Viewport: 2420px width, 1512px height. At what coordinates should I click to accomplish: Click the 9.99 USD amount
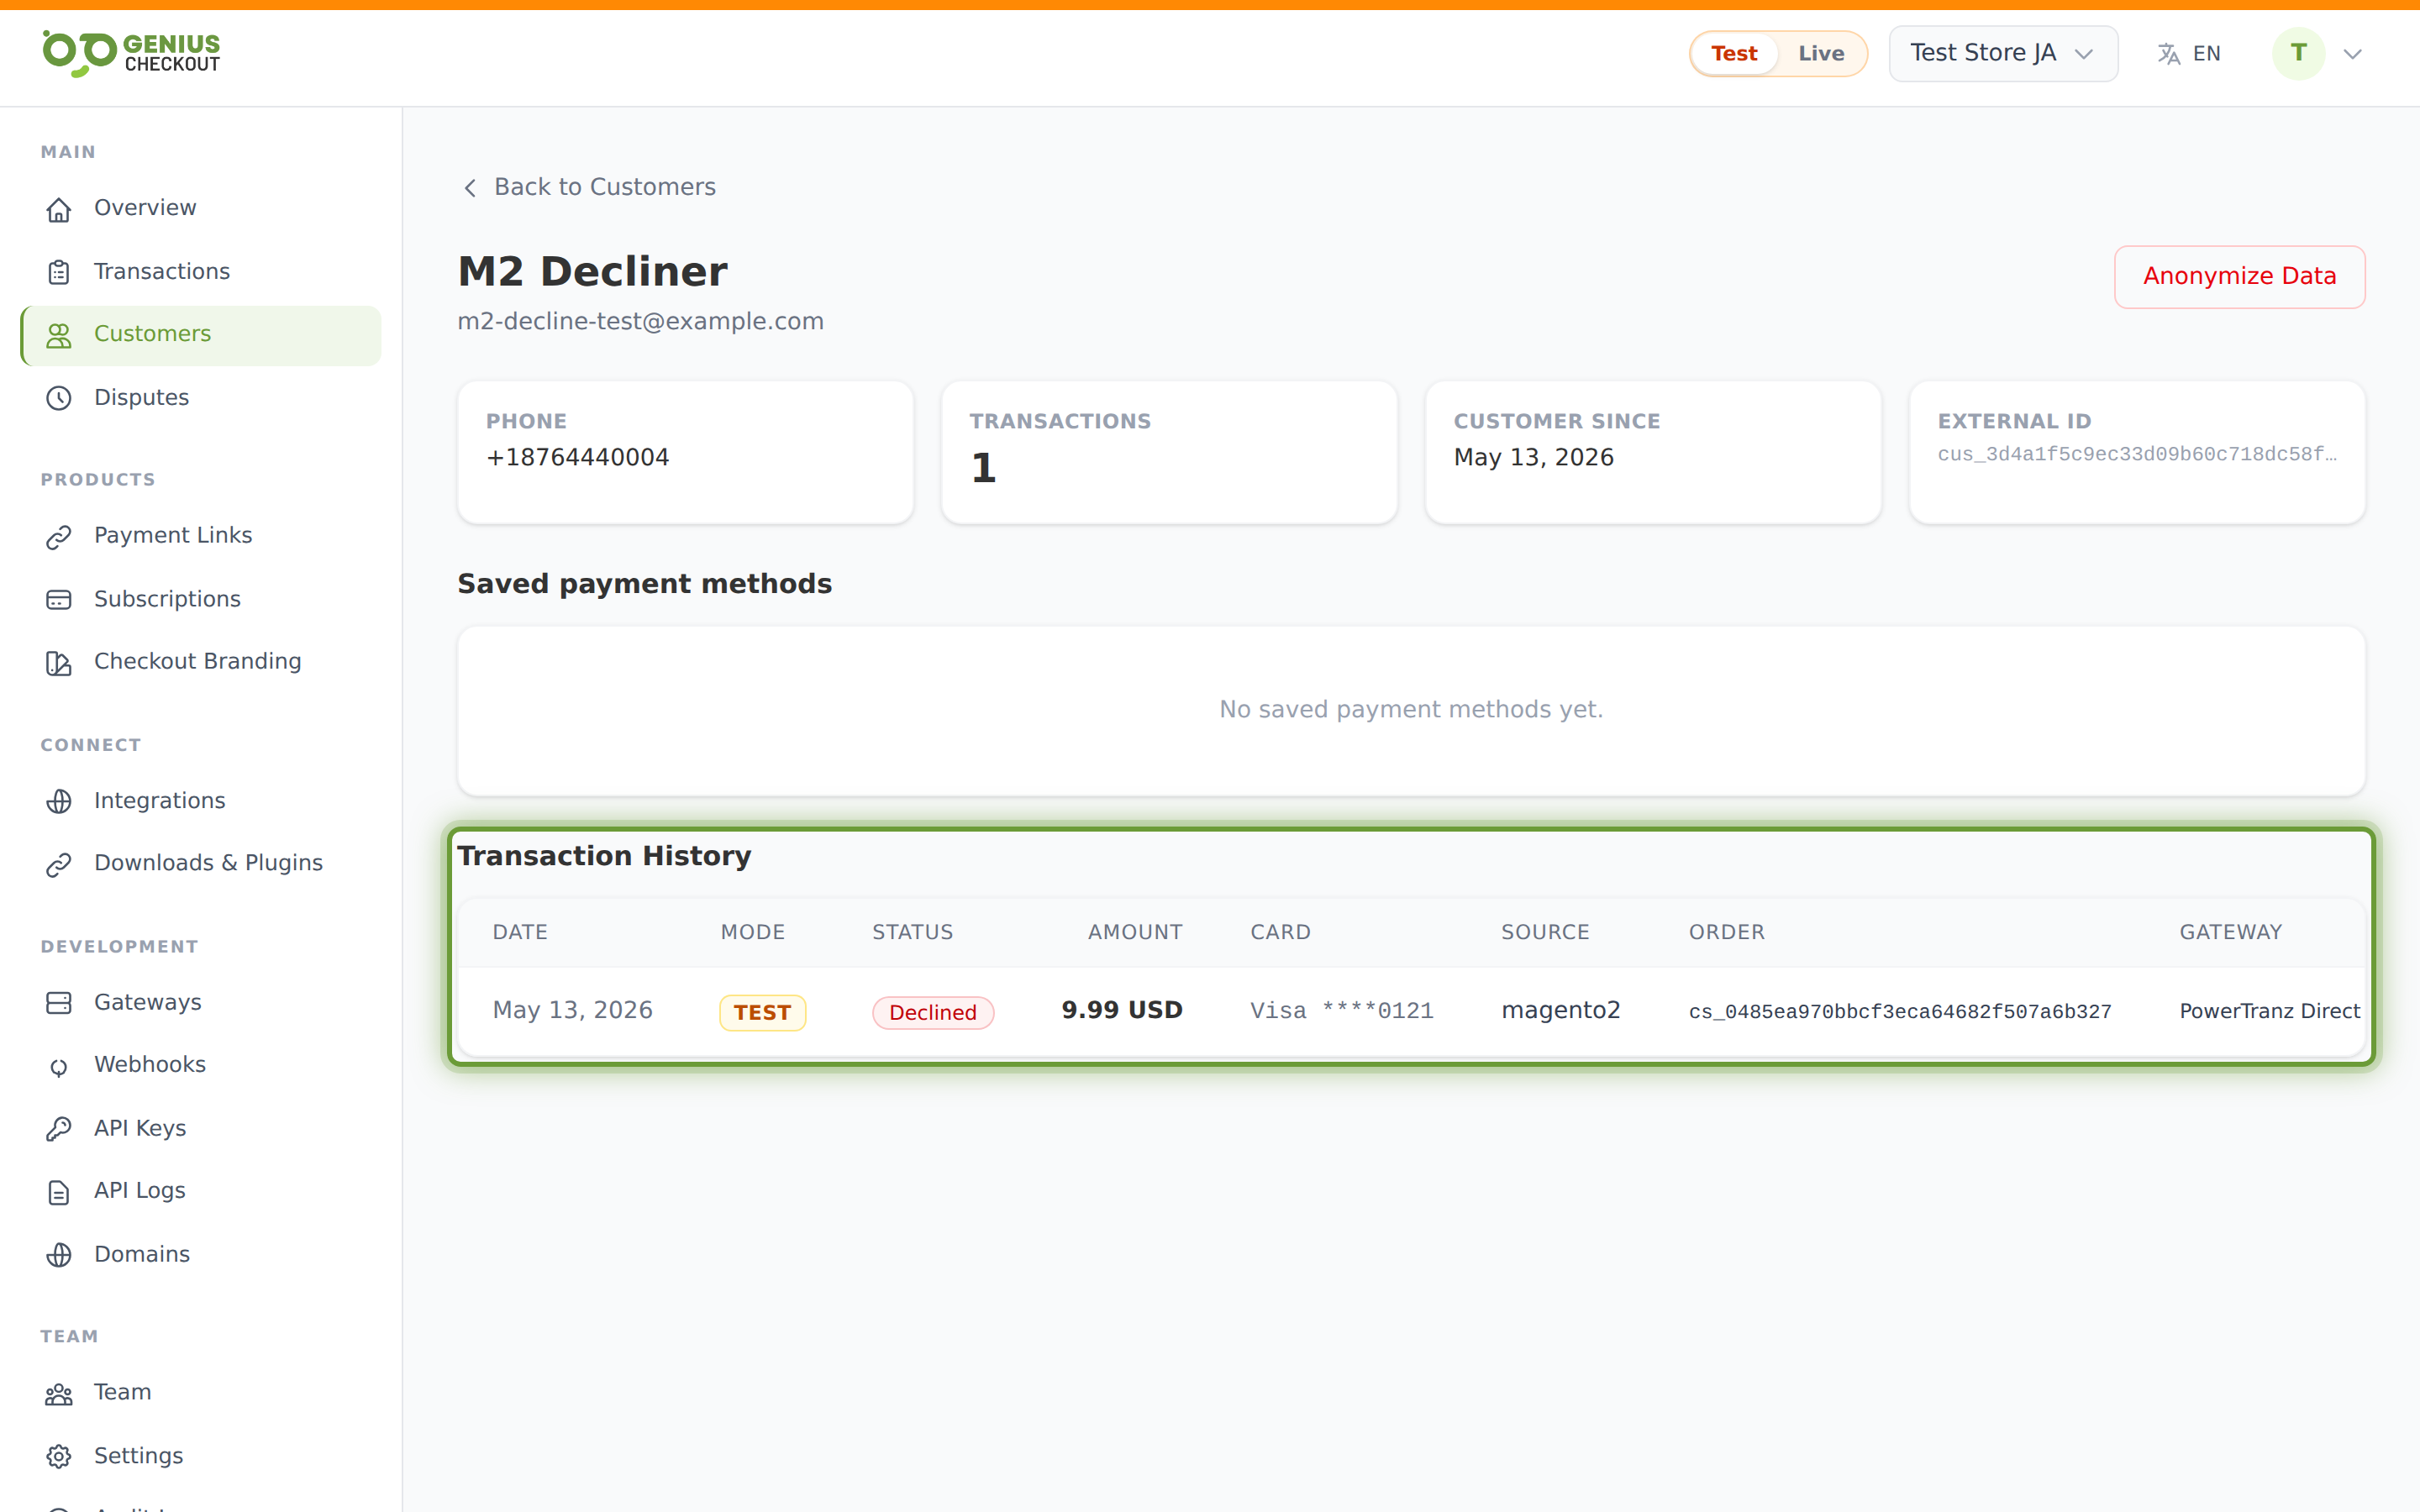point(1122,1010)
